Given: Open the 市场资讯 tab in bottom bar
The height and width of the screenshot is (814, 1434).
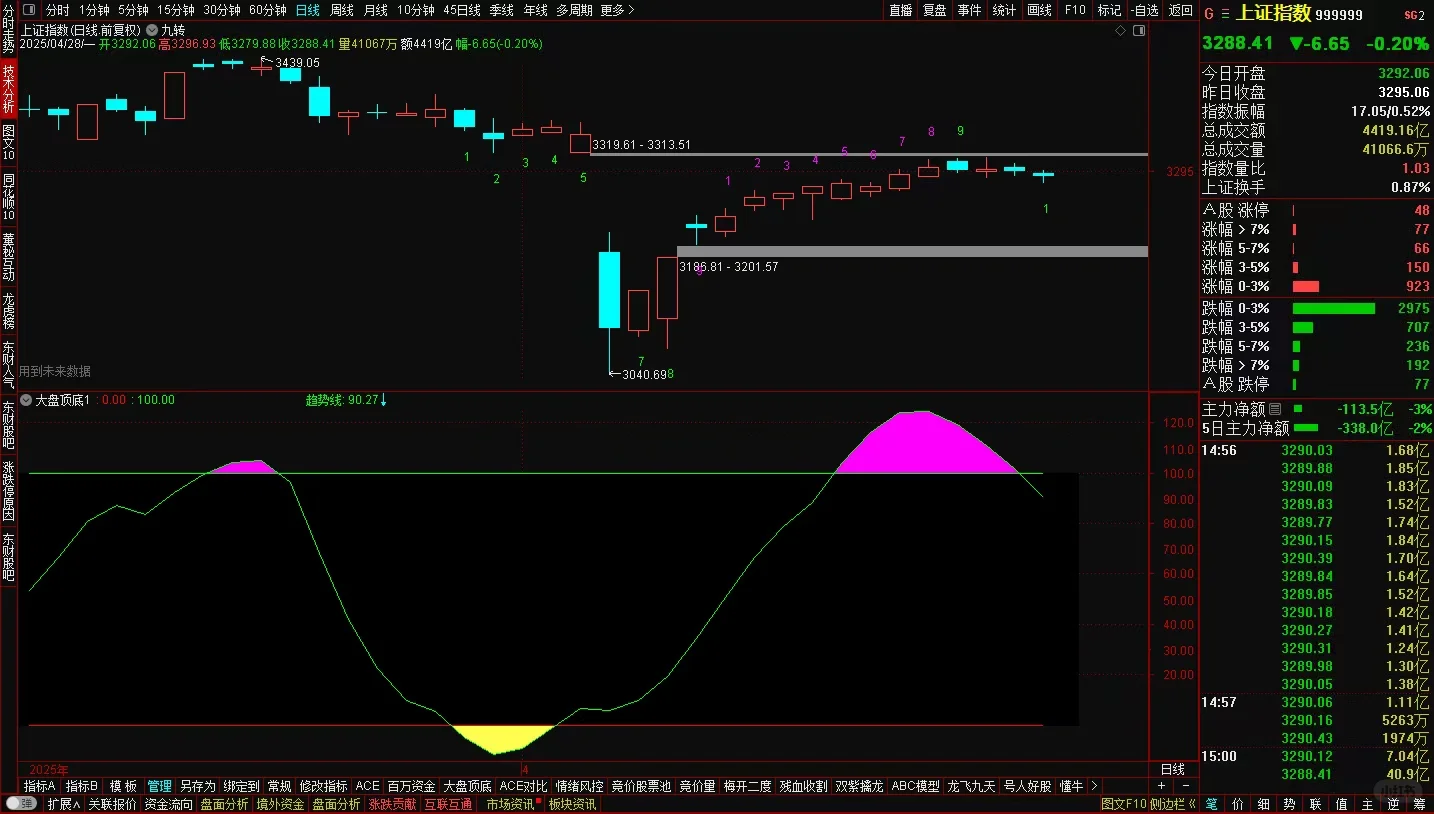Looking at the screenshot, I should [511, 804].
